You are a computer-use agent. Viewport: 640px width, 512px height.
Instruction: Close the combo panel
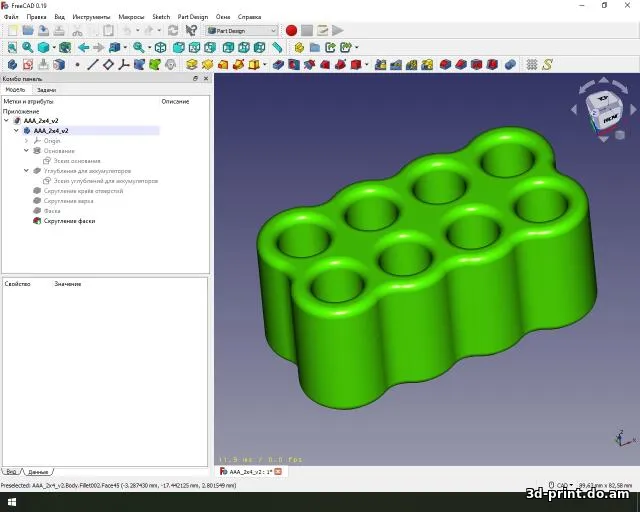tap(206, 78)
